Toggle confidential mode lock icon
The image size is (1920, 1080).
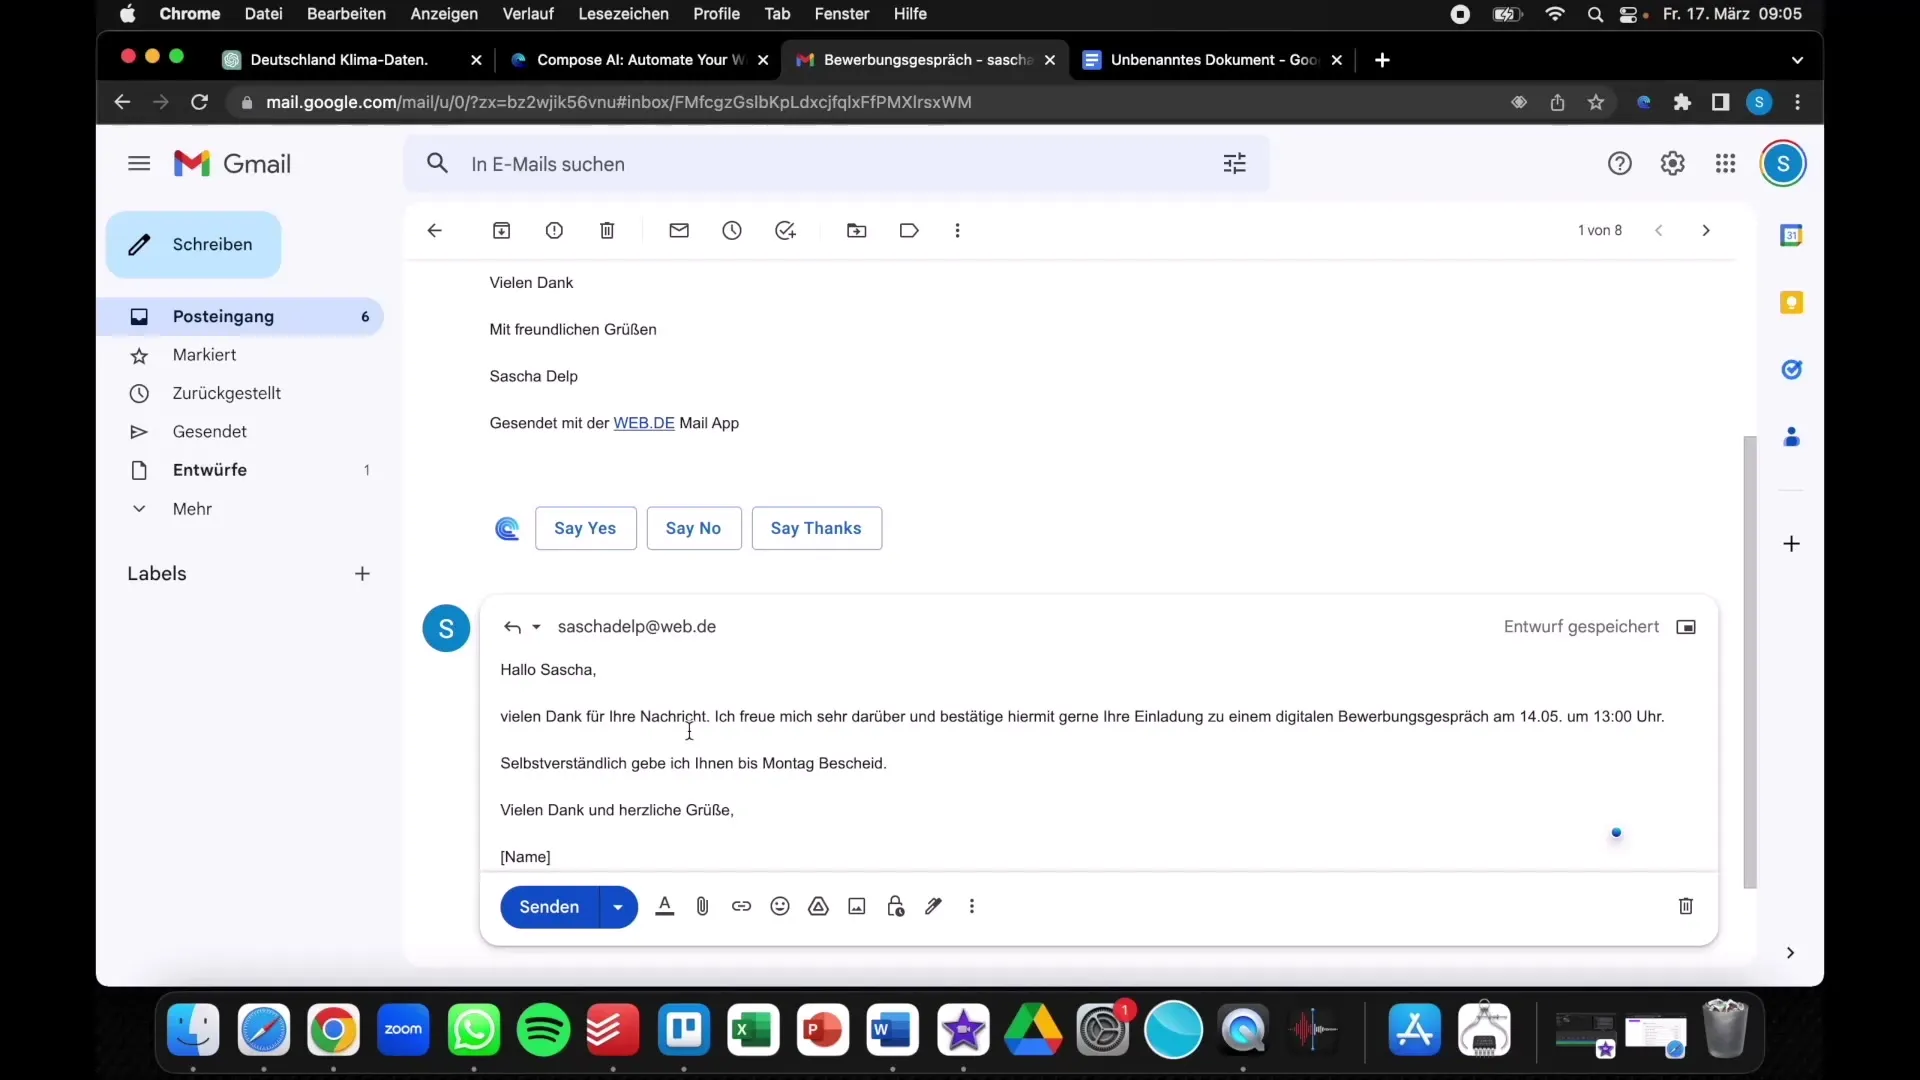tap(896, 907)
